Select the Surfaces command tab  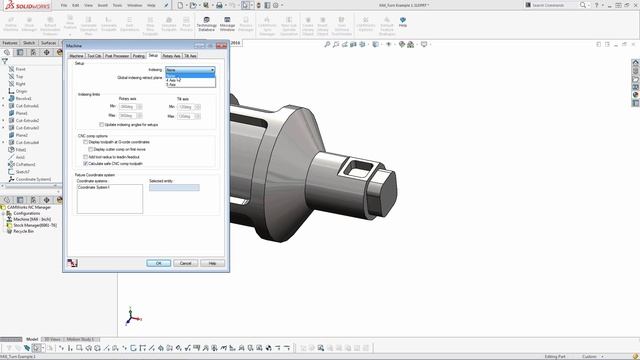(x=48, y=43)
